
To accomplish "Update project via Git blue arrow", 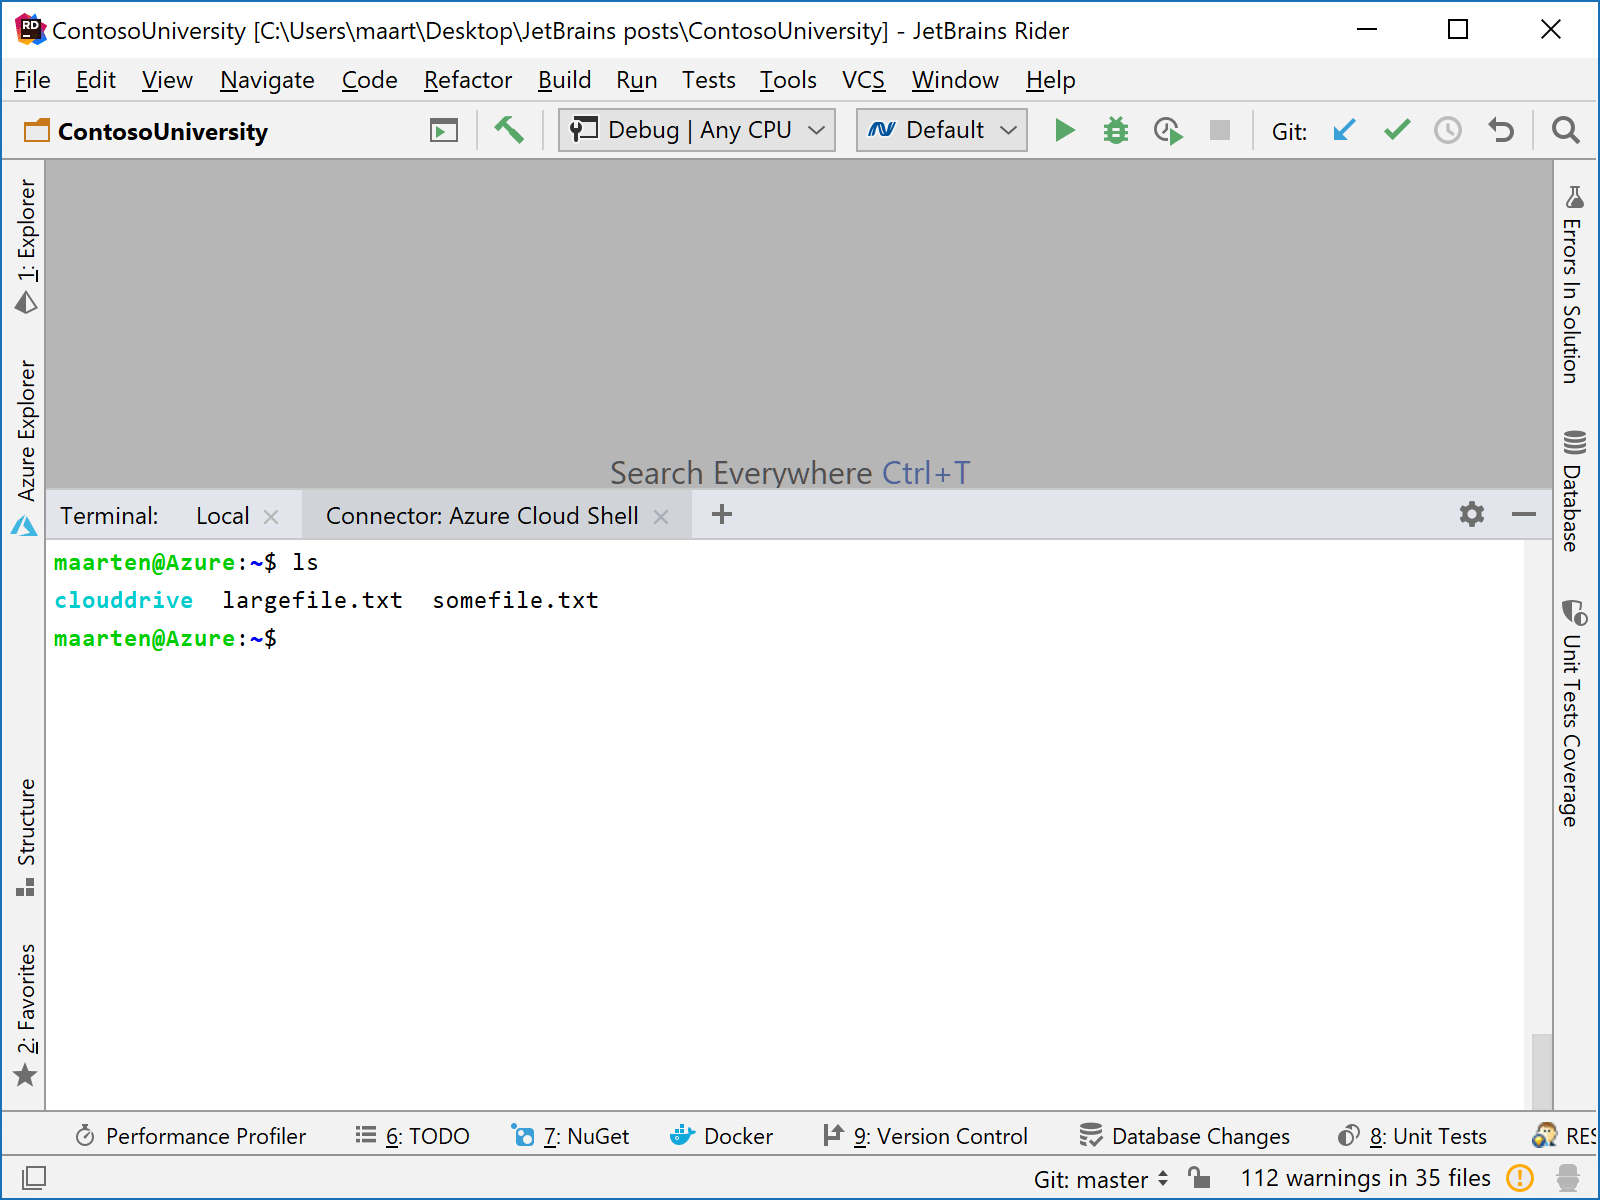I will [x=1344, y=130].
